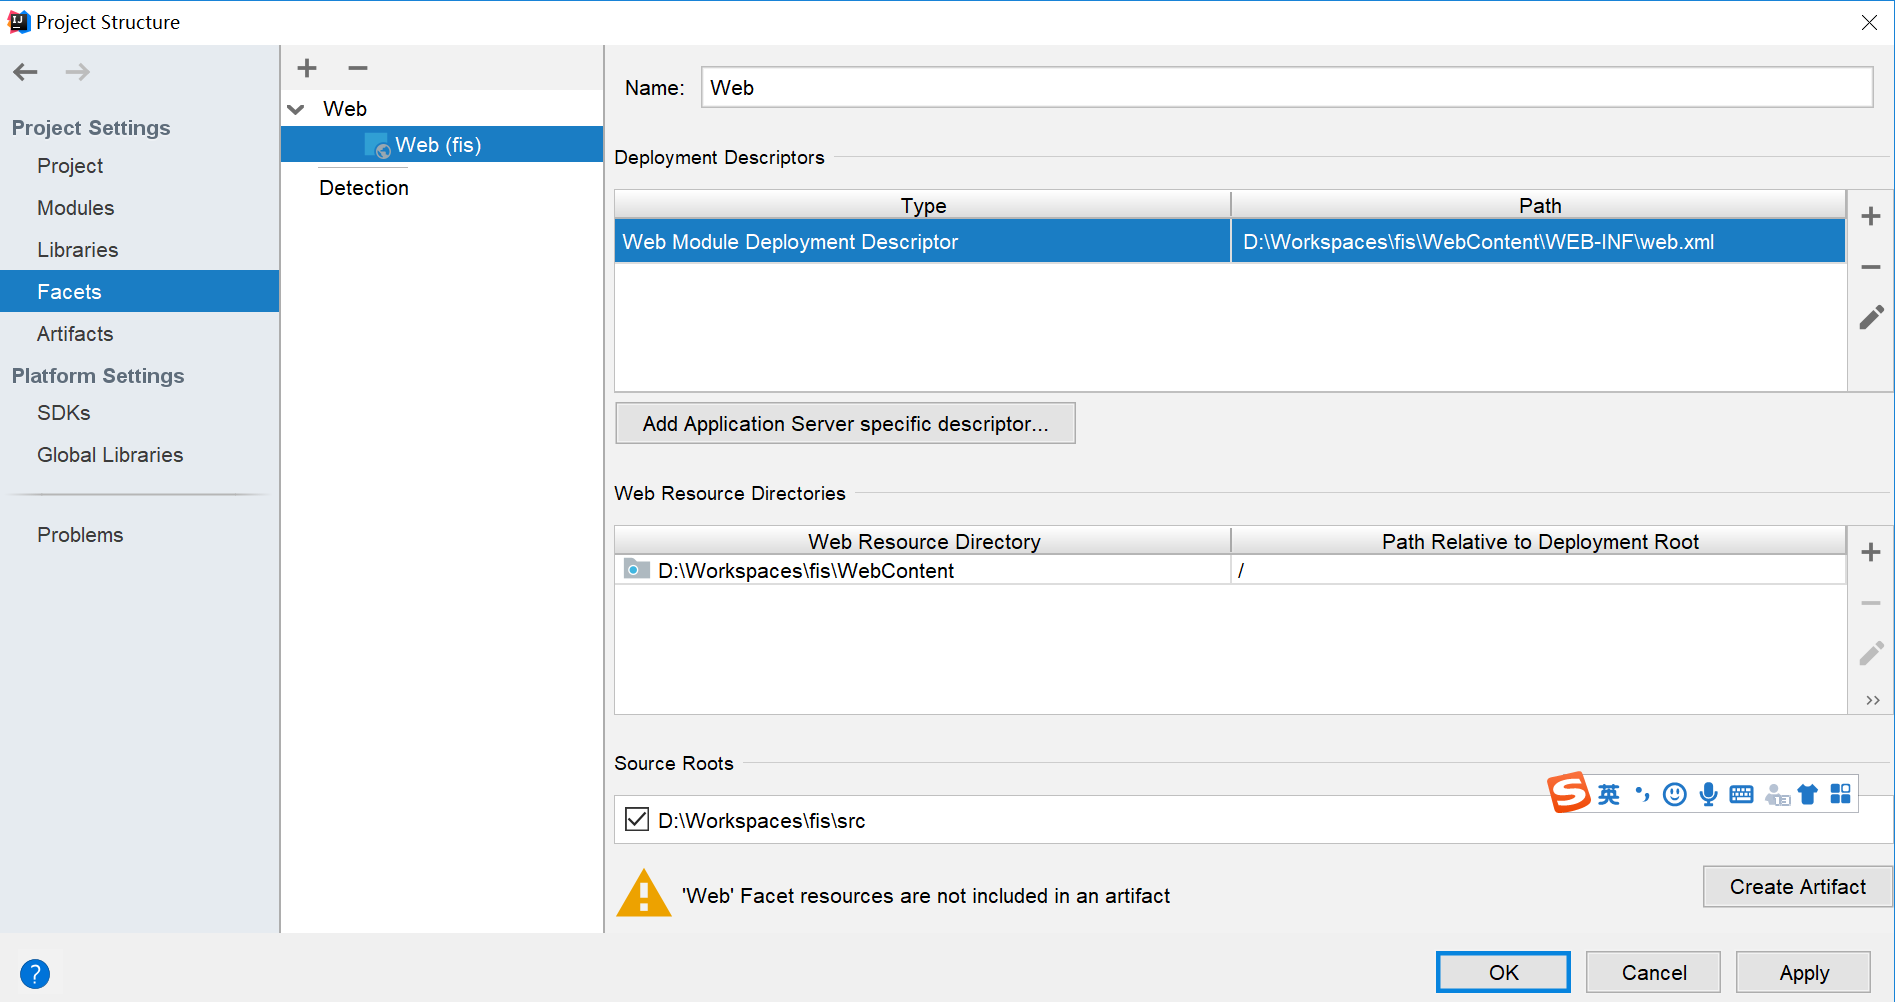This screenshot has height=1002, width=1895.
Task: Remove web resource directory with minus icon
Action: tap(1871, 603)
